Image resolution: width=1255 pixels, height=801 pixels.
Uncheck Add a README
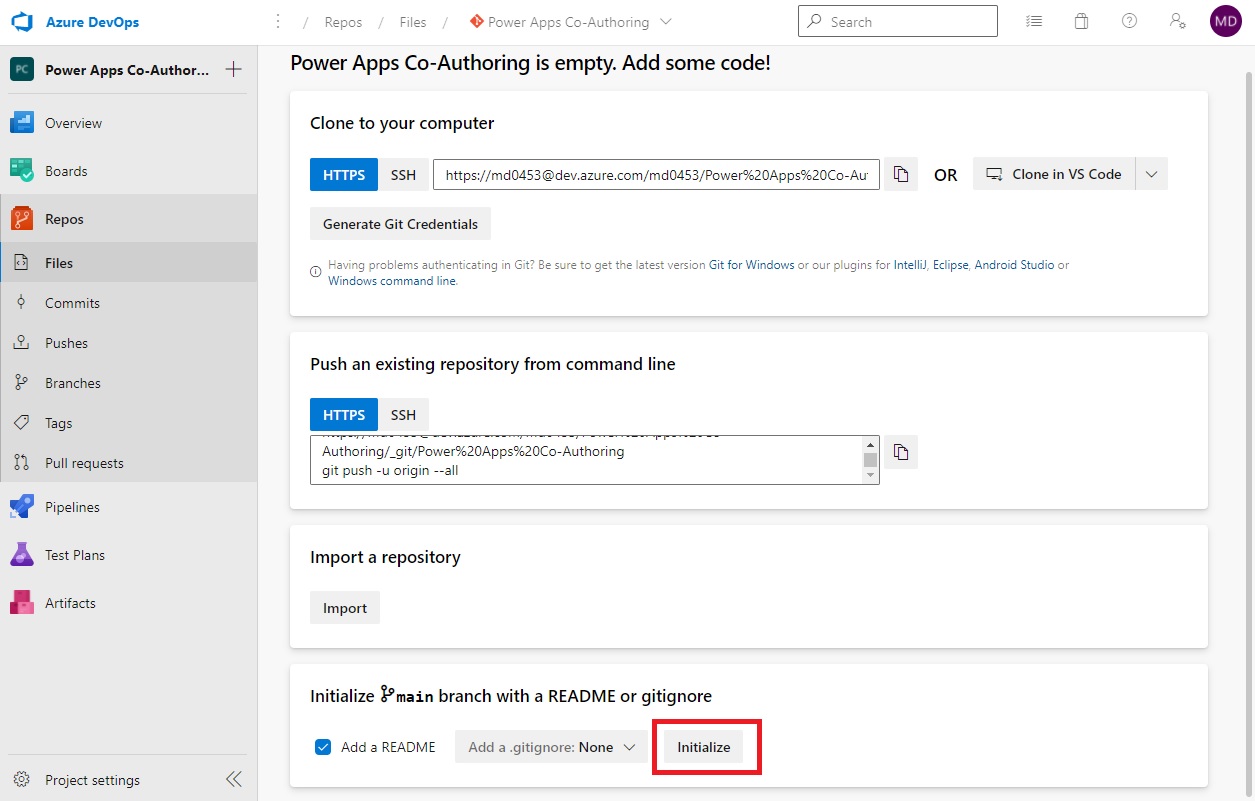click(x=322, y=746)
